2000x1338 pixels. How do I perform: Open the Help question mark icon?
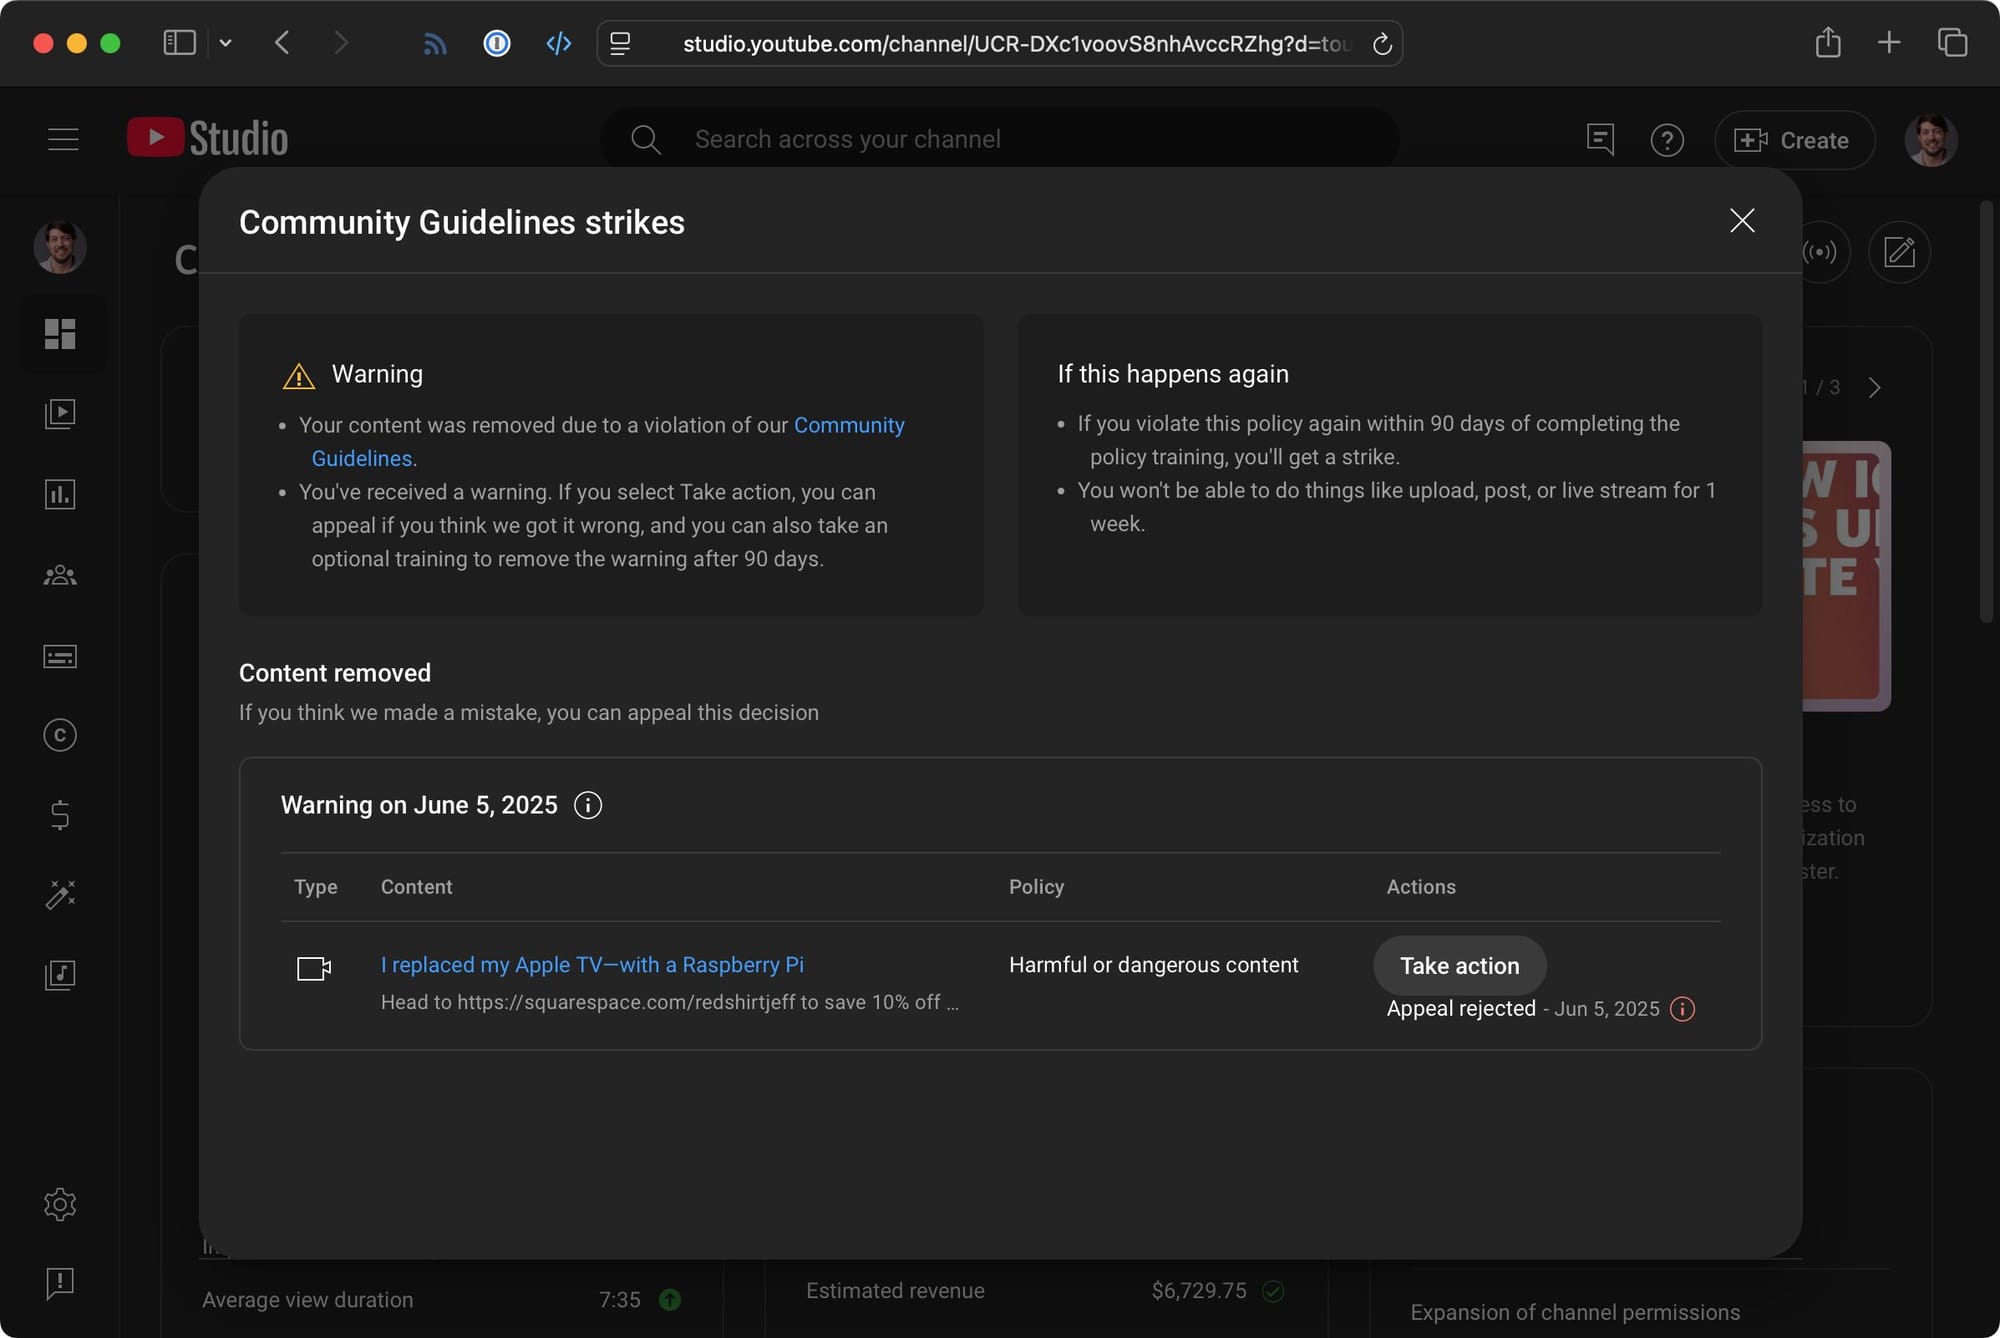1667,140
